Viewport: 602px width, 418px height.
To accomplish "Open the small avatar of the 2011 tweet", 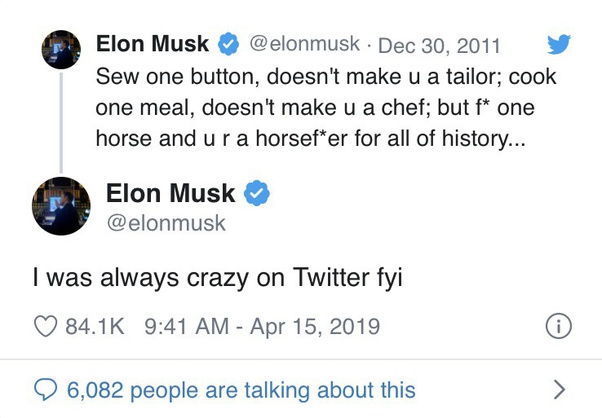I will [x=61, y=50].
